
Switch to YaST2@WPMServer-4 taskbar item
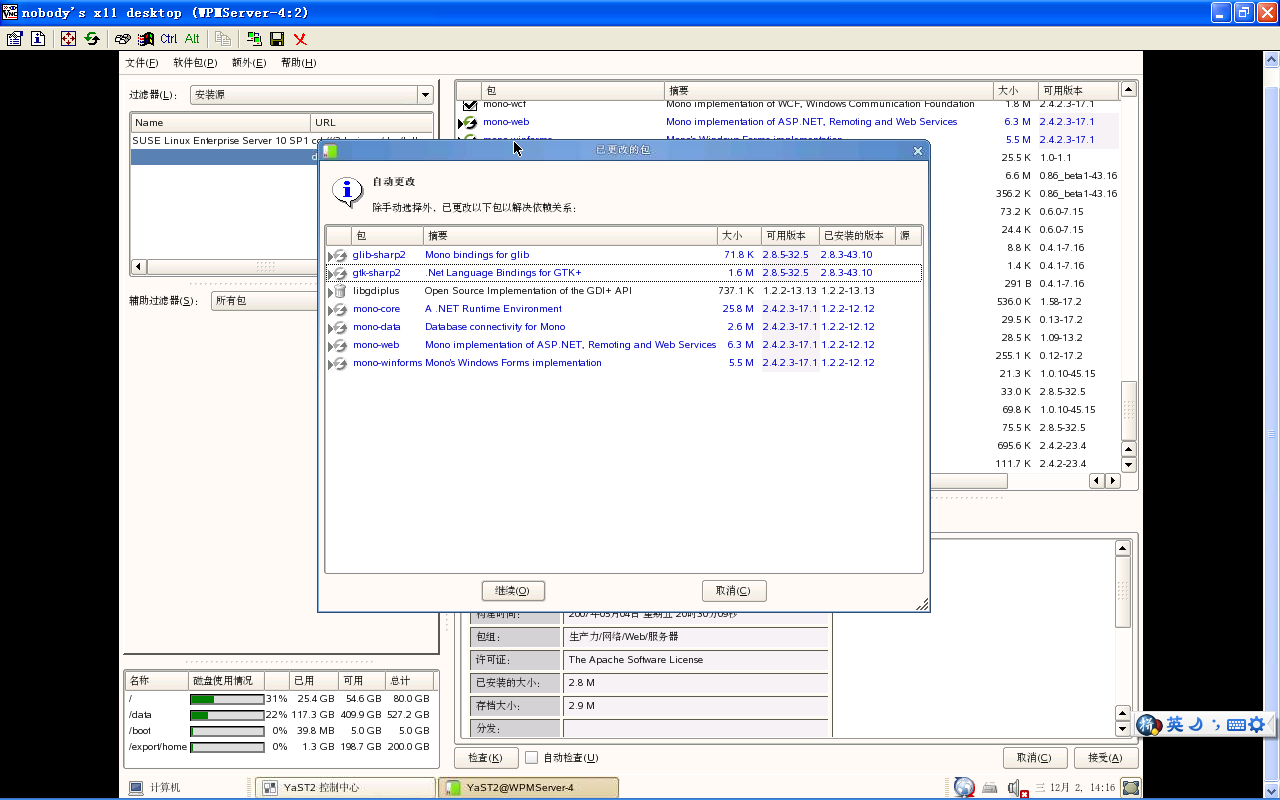[x=528, y=788]
